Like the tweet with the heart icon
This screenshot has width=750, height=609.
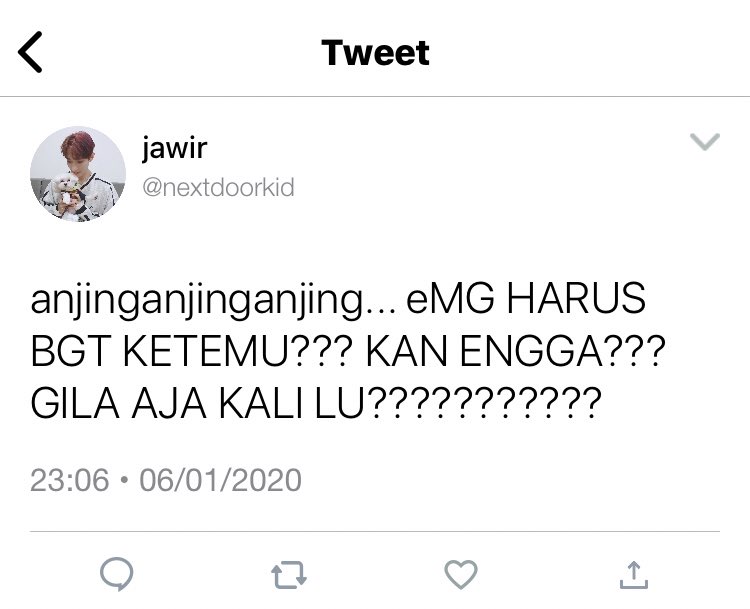point(461,574)
